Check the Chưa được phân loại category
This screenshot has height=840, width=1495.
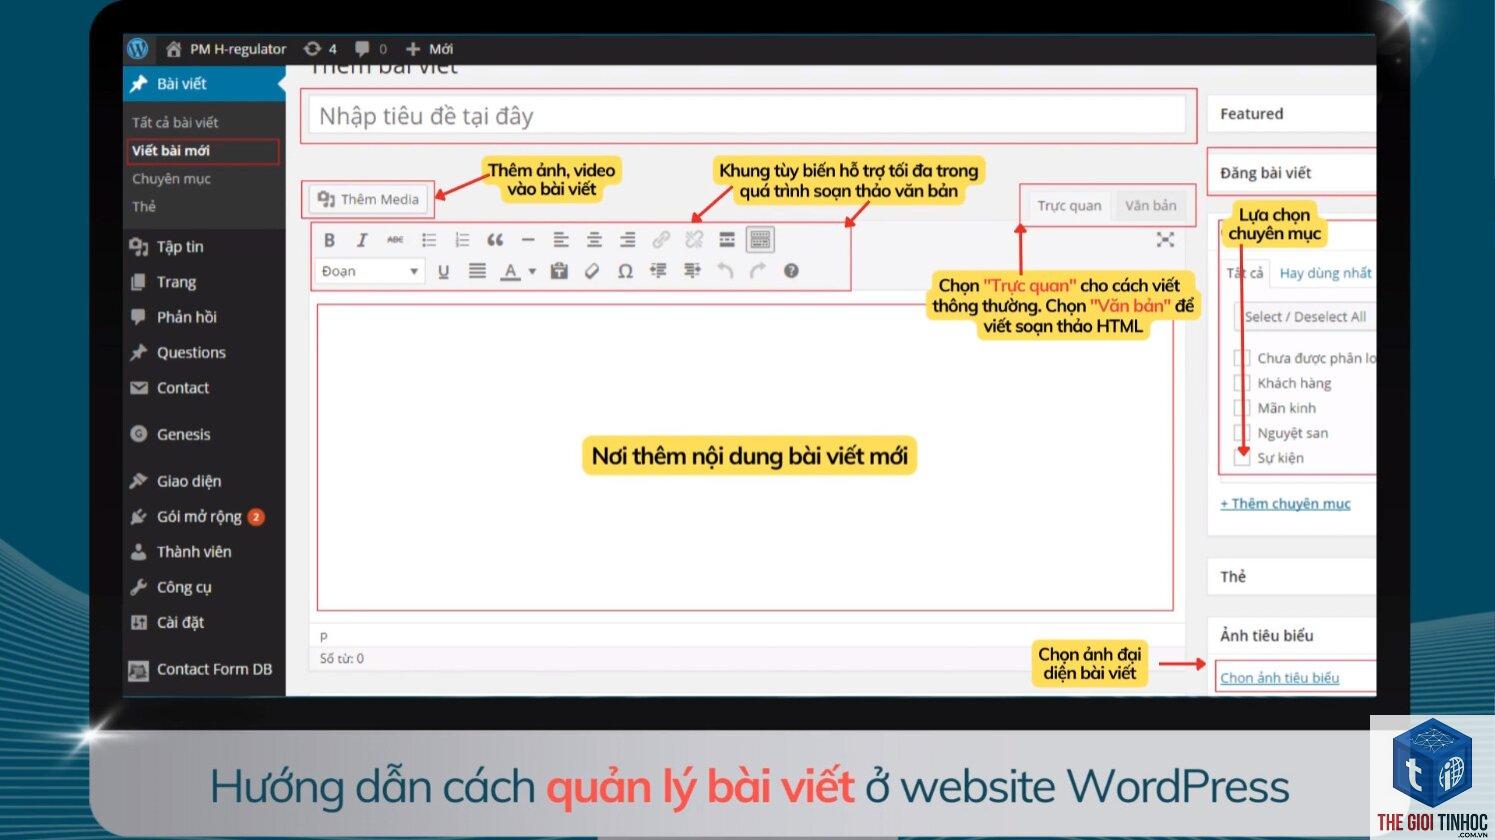click(x=1242, y=358)
